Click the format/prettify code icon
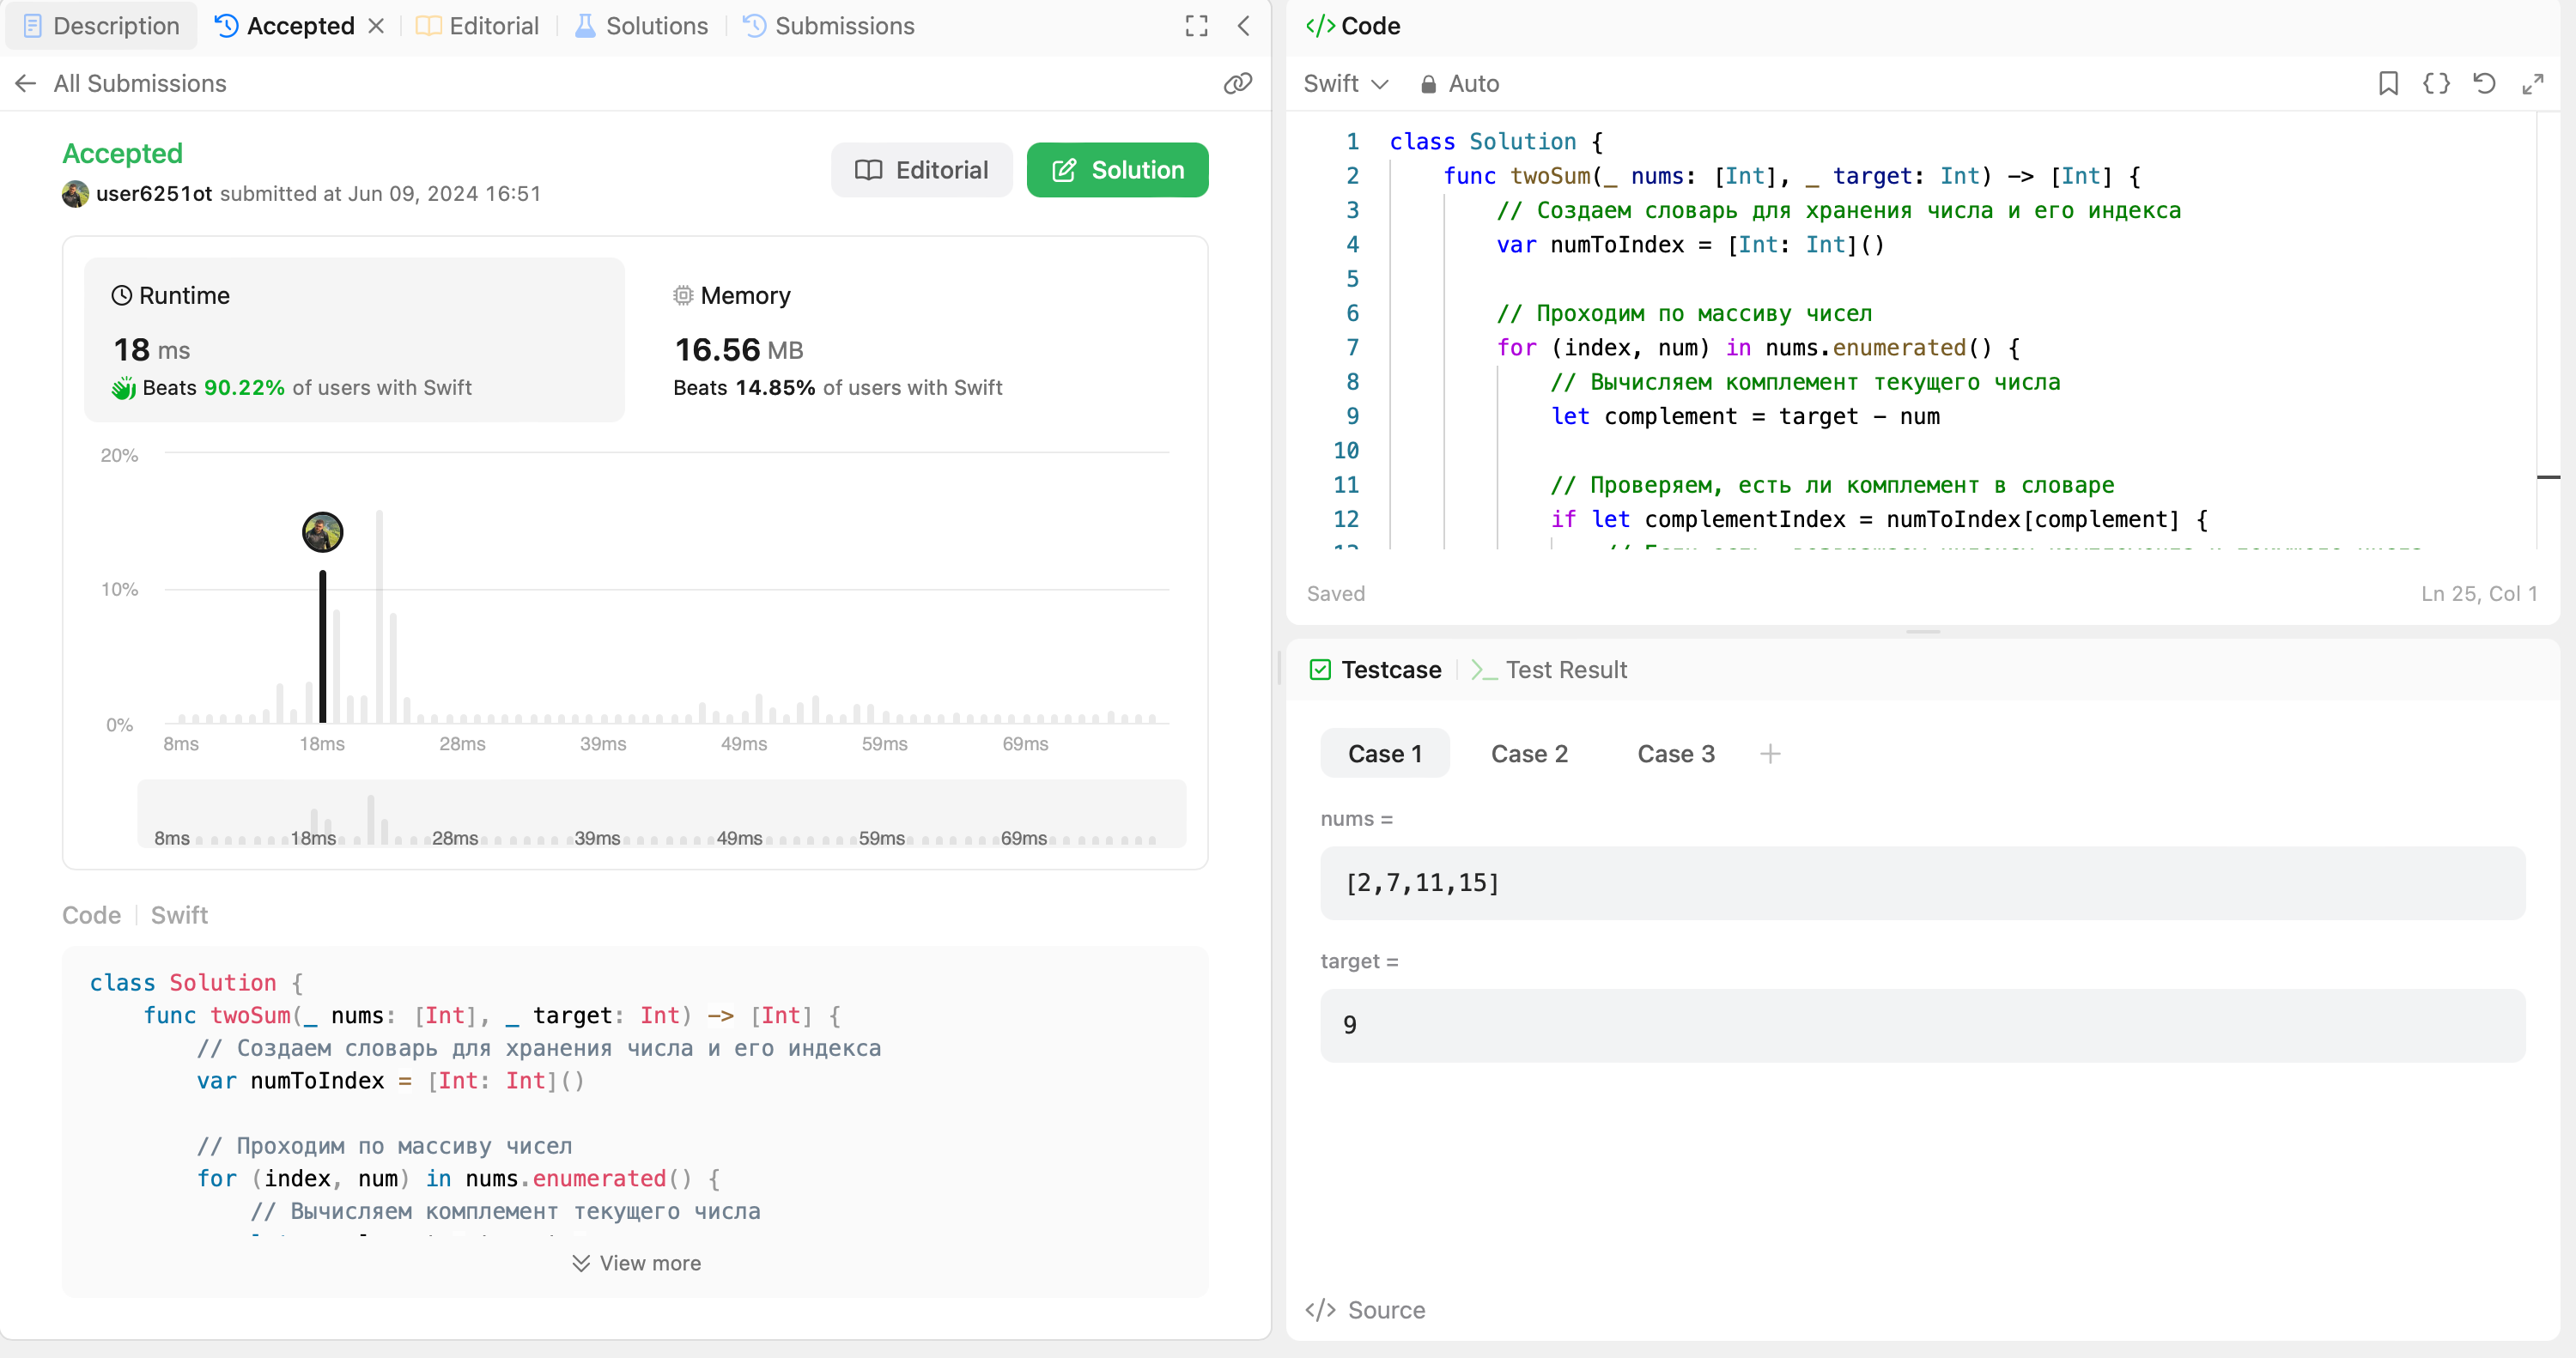 (x=2438, y=82)
